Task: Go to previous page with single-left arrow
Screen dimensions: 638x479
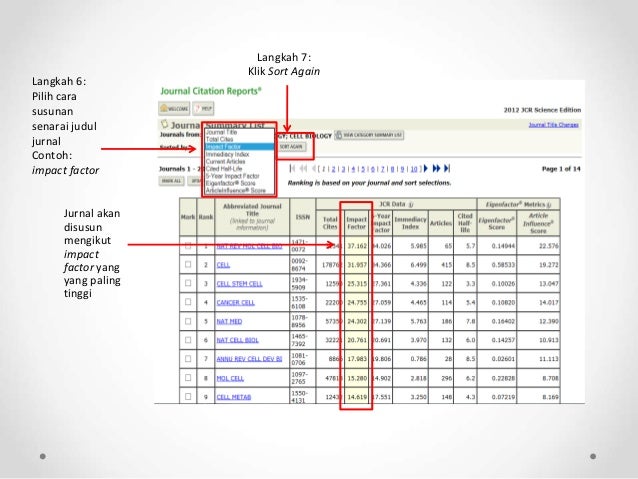Action: (314, 168)
